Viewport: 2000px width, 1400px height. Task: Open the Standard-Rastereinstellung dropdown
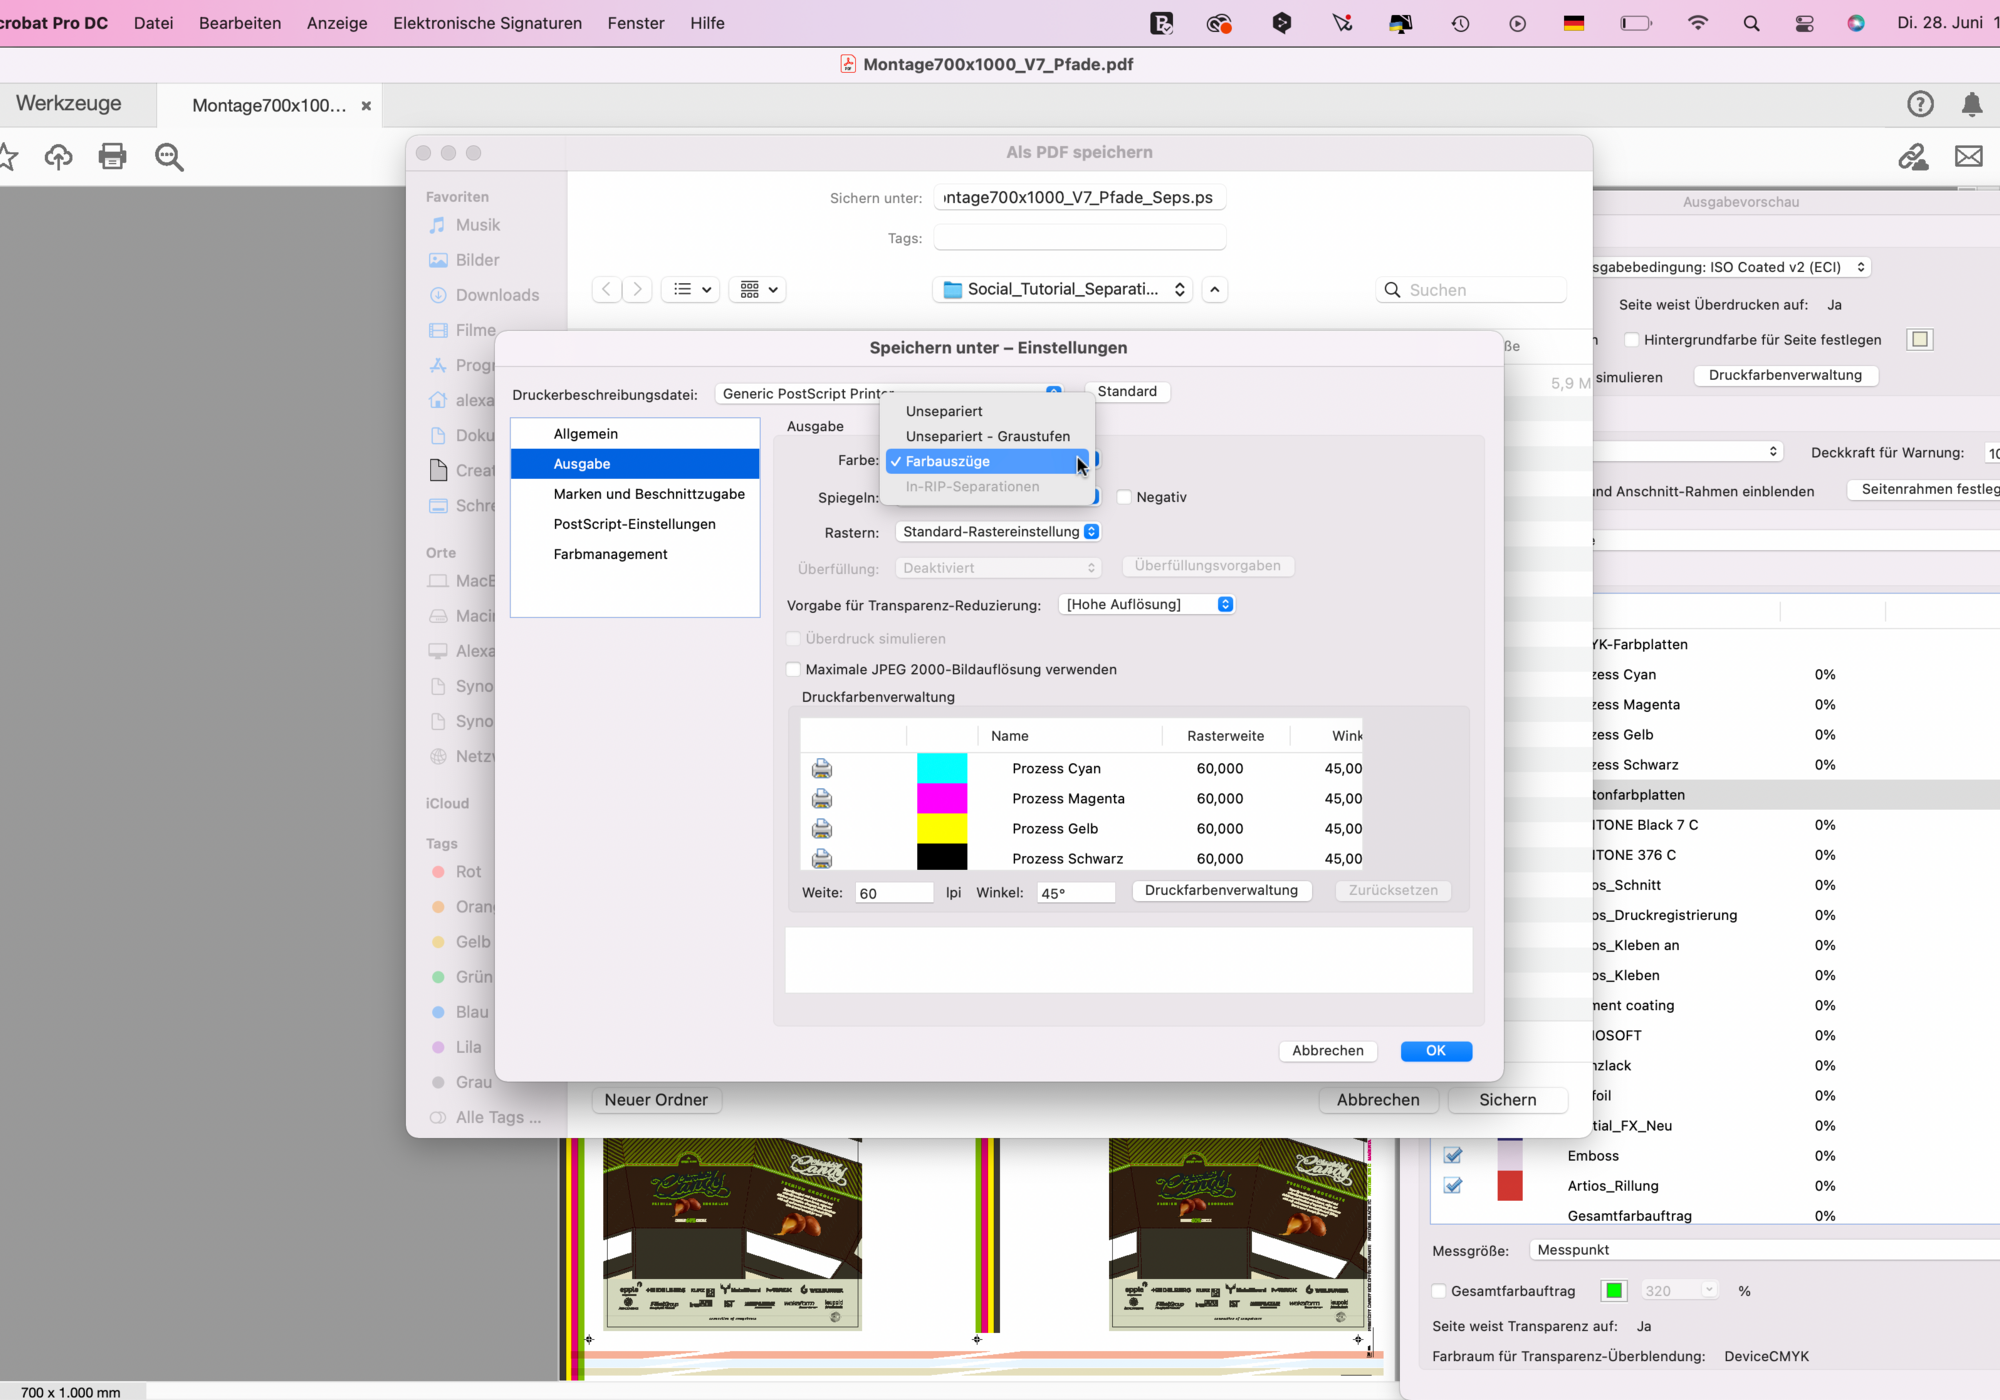click(997, 531)
